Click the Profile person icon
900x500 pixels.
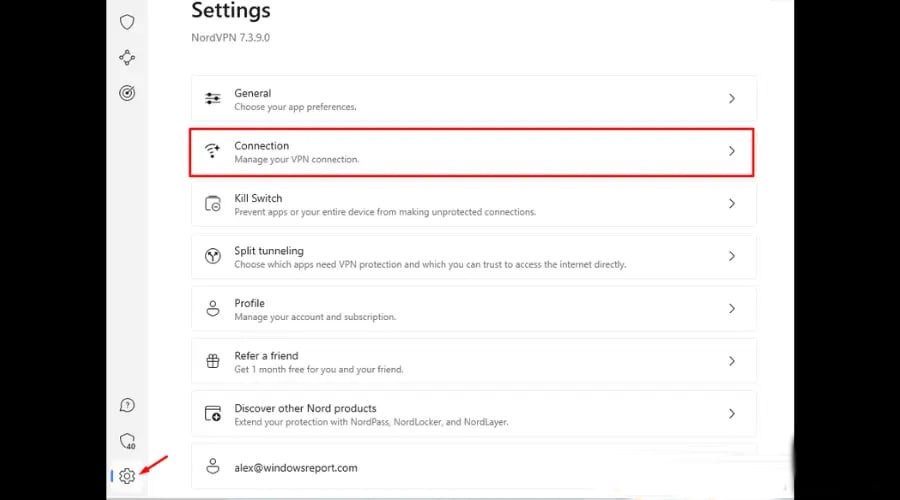[x=212, y=308]
